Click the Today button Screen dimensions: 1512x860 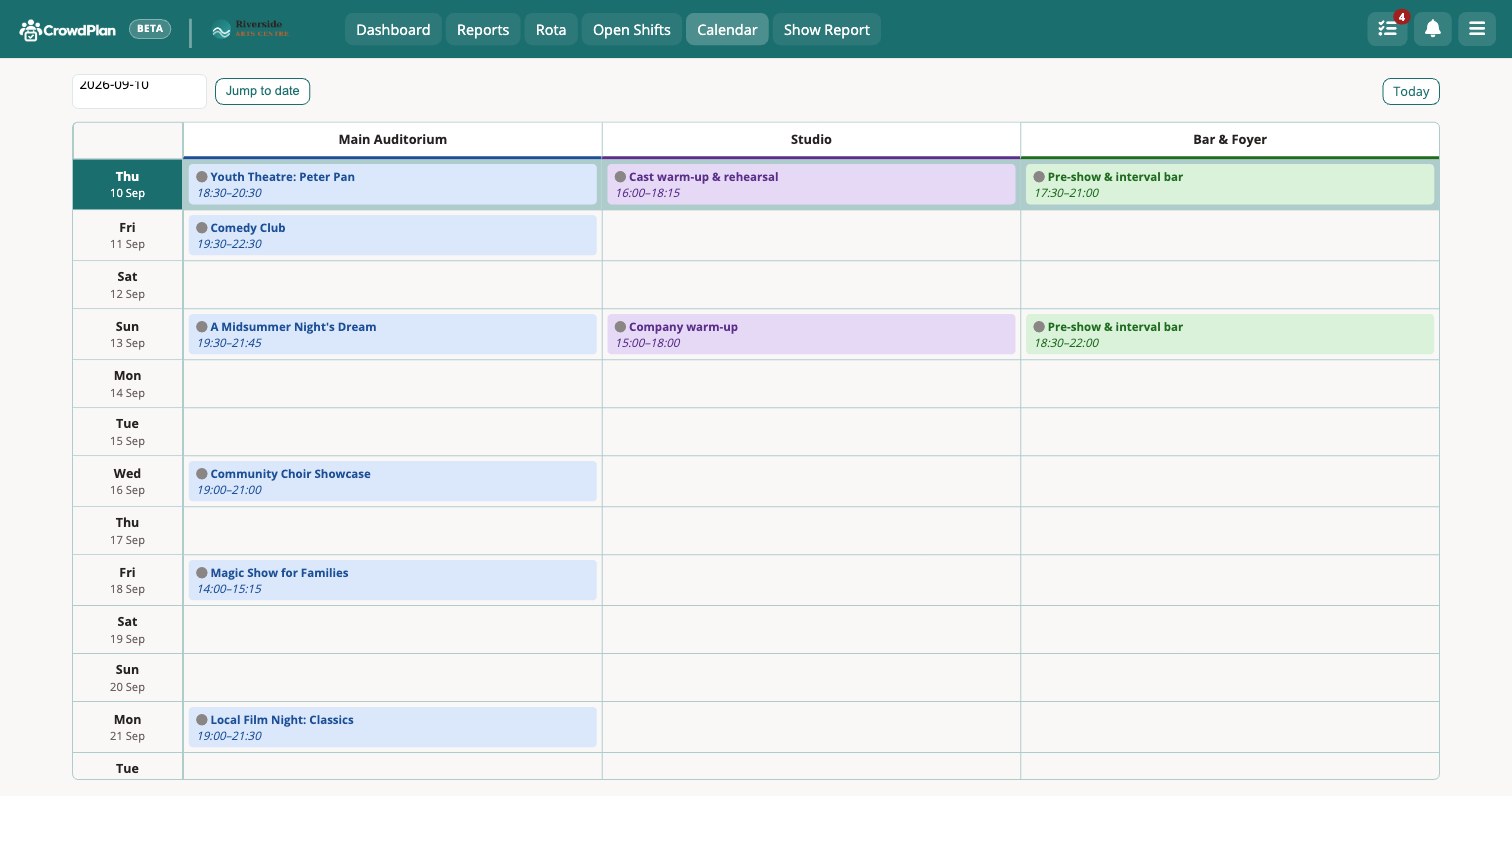(1411, 91)
